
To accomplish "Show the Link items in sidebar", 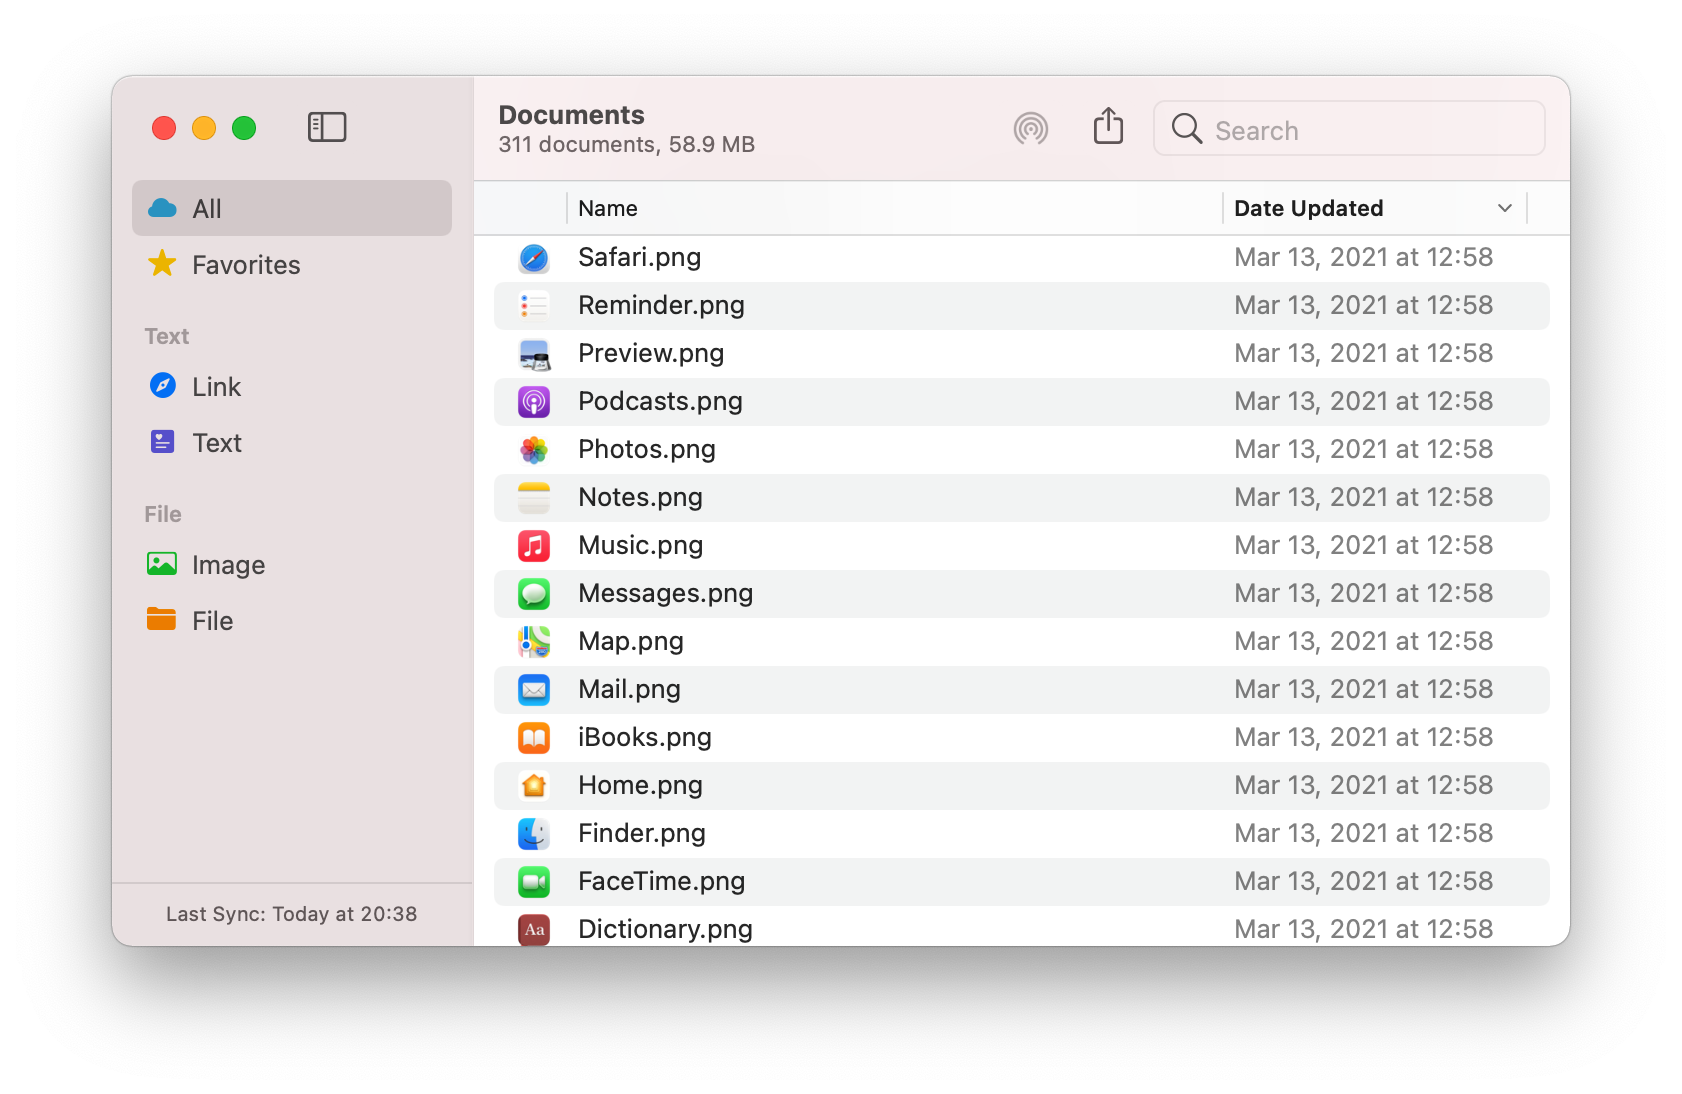I will point(292,386).
